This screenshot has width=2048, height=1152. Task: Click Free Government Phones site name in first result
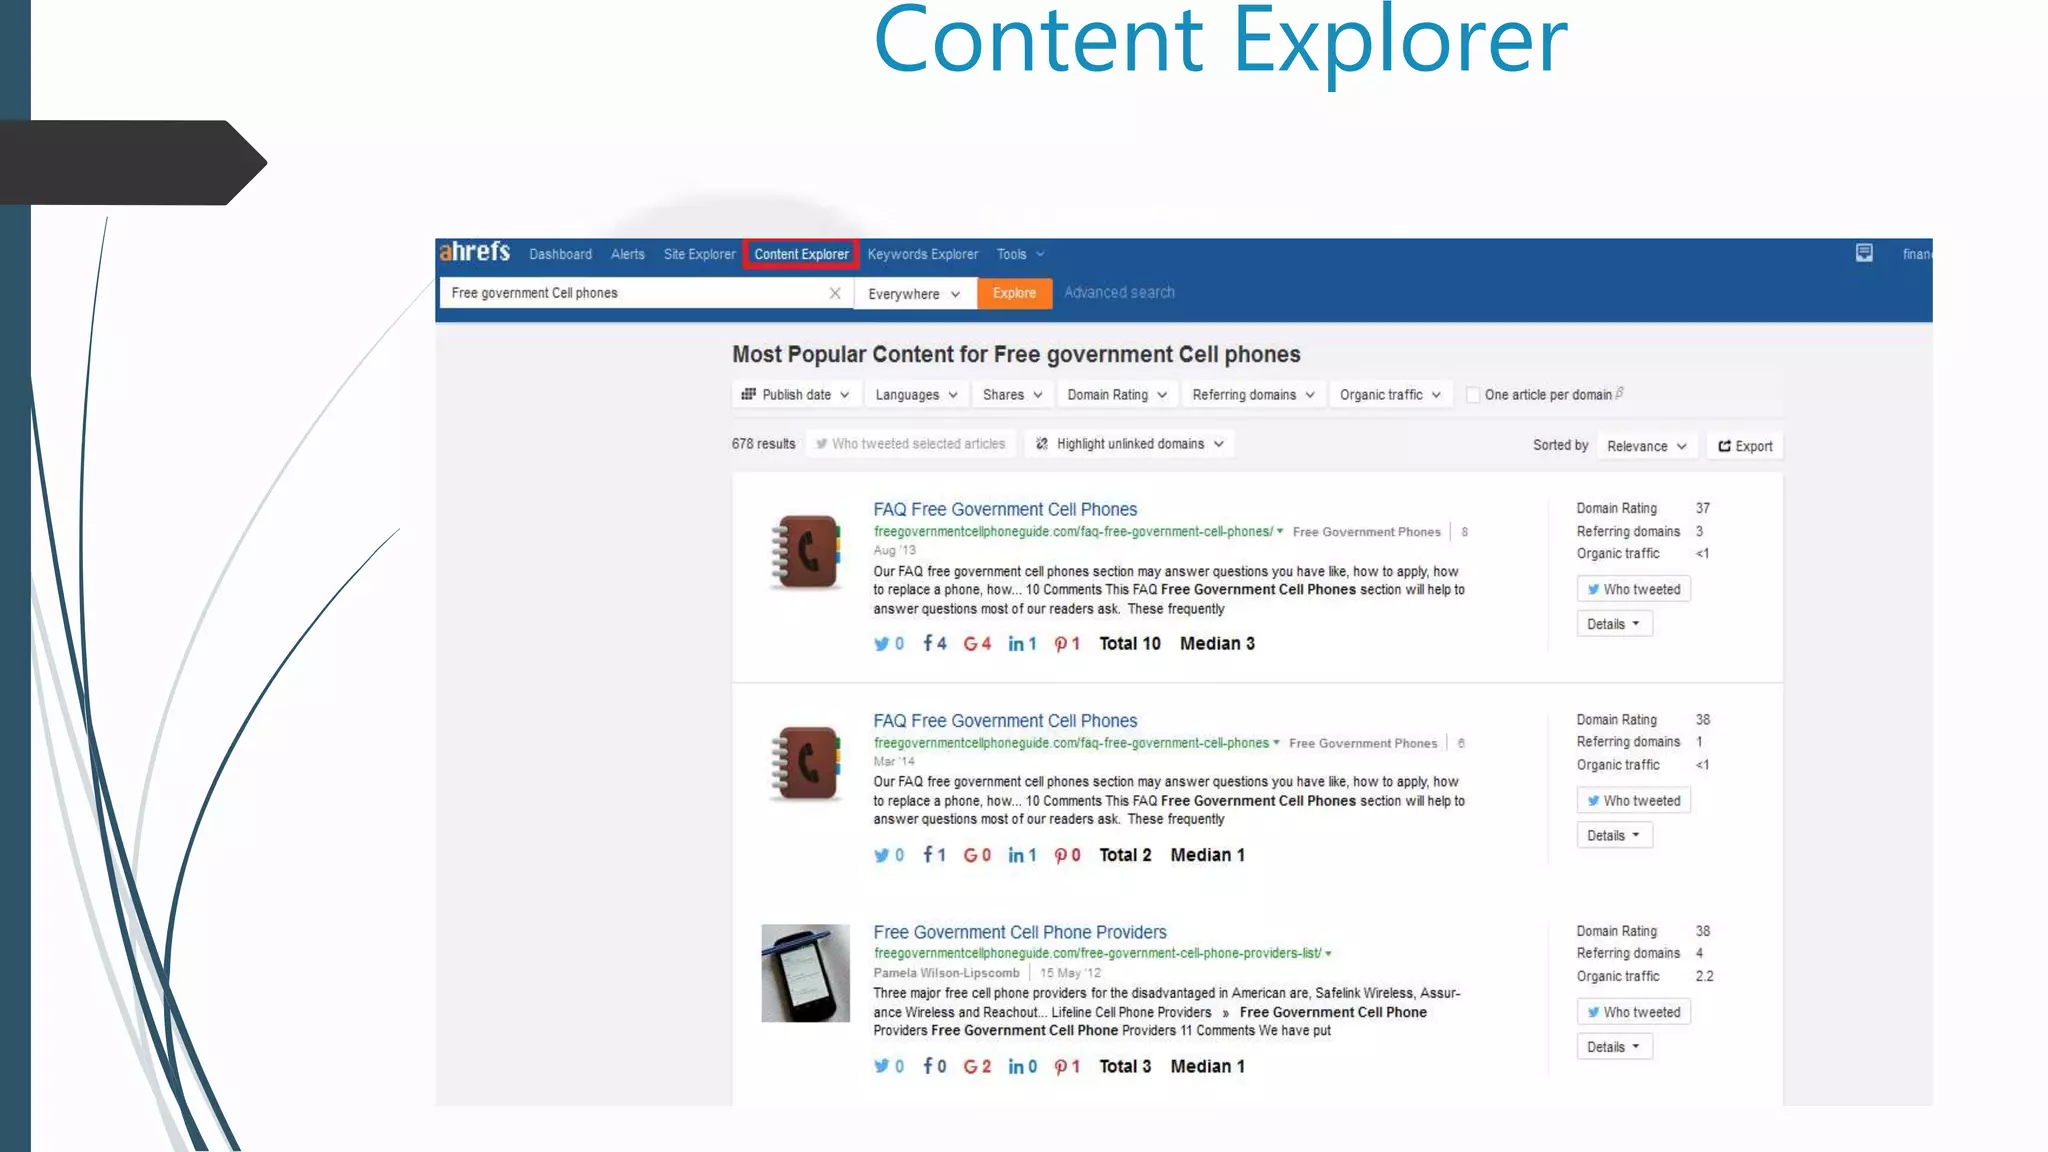[x=1366, y=532]
